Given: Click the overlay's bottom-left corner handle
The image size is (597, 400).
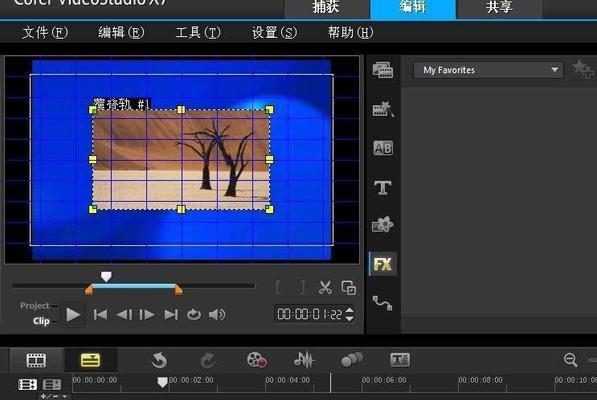Looking at the screenshot, I should point(93,209).
